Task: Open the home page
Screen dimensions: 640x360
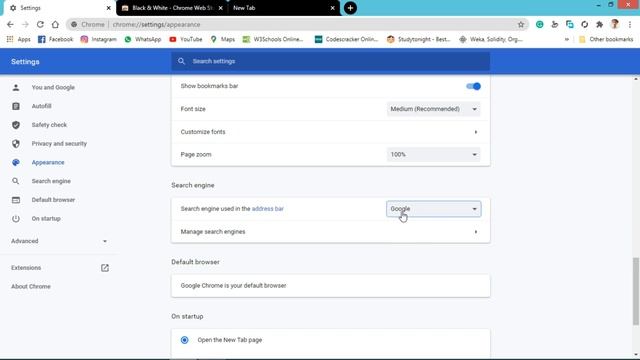Action: pos(55,24)
